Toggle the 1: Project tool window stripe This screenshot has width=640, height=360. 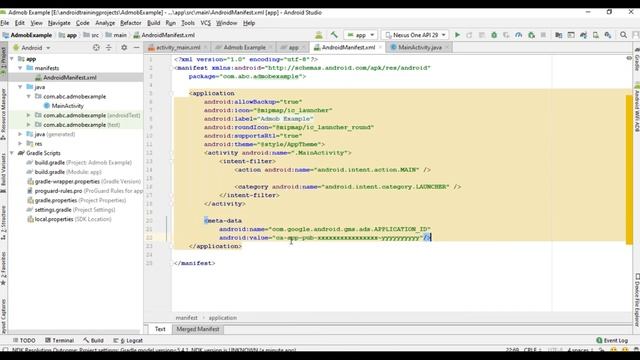pyautogui.click(x=3, y=61)
